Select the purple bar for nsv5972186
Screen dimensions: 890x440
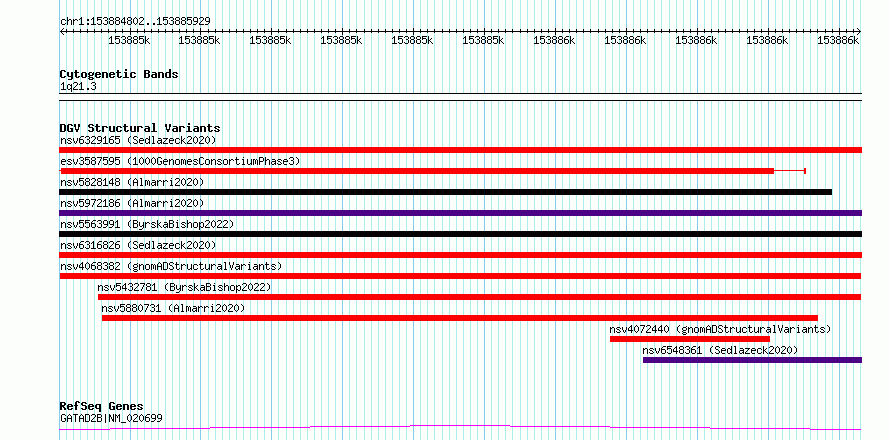coord(460,213)
